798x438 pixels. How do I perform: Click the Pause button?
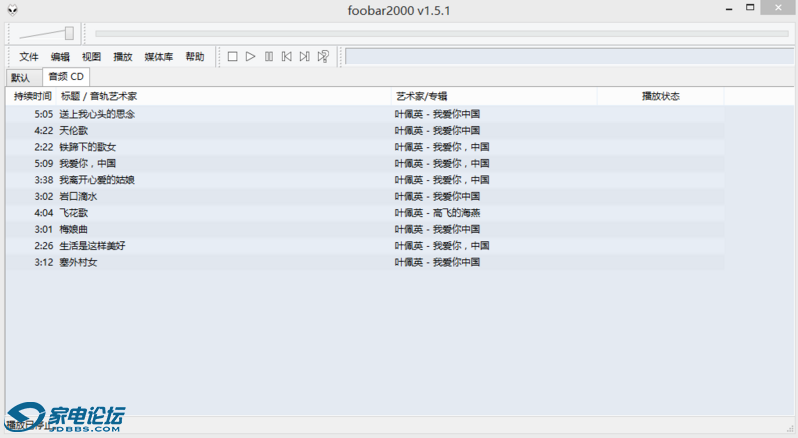[x=268, y=57]
